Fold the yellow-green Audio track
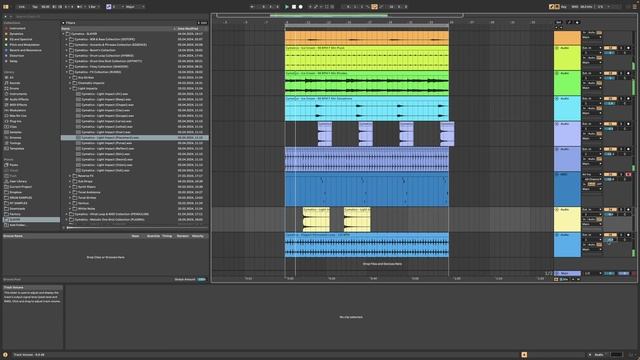Image resolution: width=640 pixels, height=360 pixels. click(557, 48)
